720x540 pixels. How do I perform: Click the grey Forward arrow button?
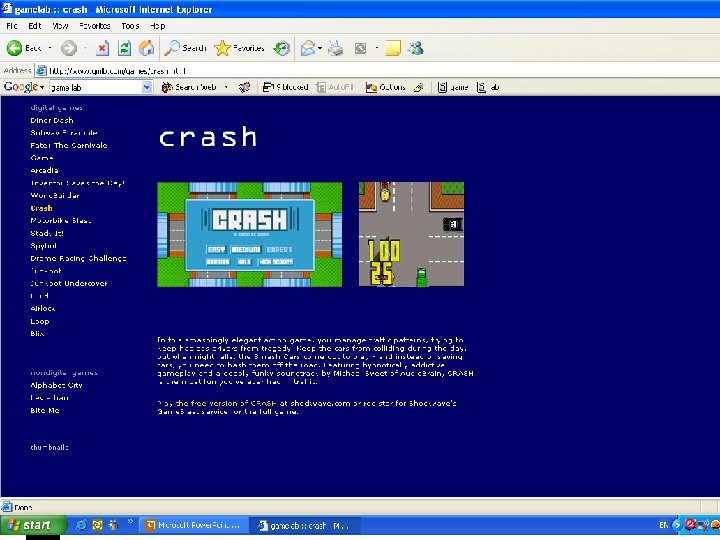(69, 48)
